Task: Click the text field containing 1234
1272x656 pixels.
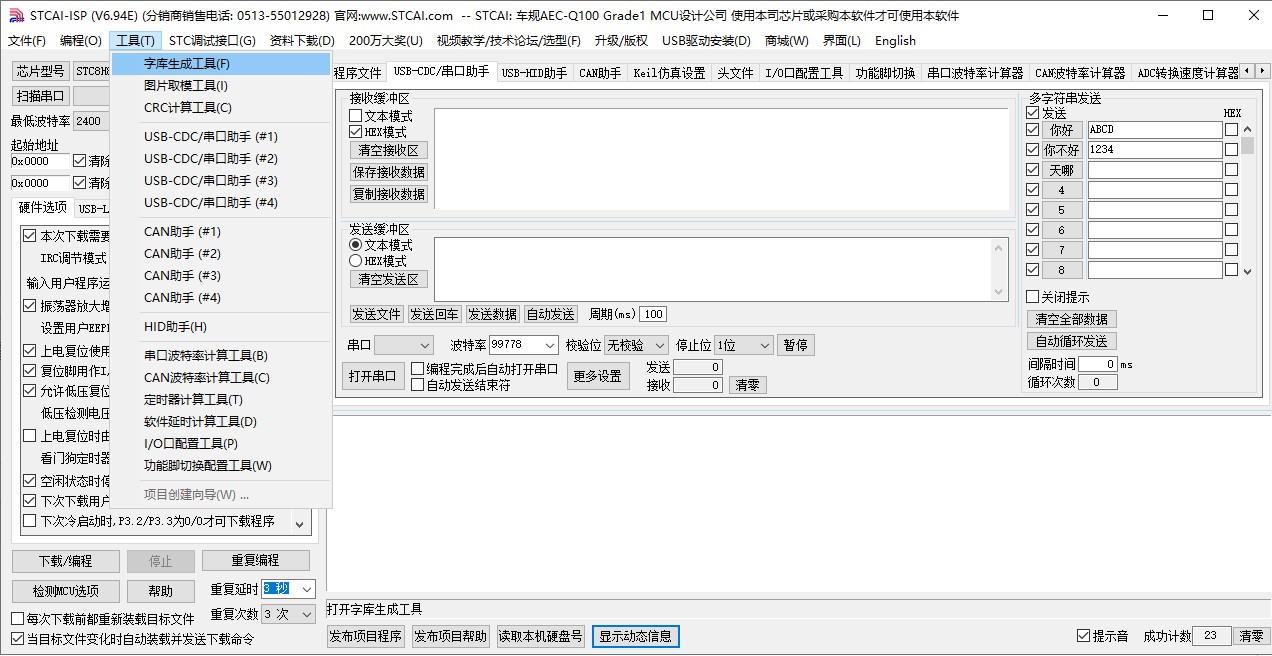Action: tap(1155, 150)
